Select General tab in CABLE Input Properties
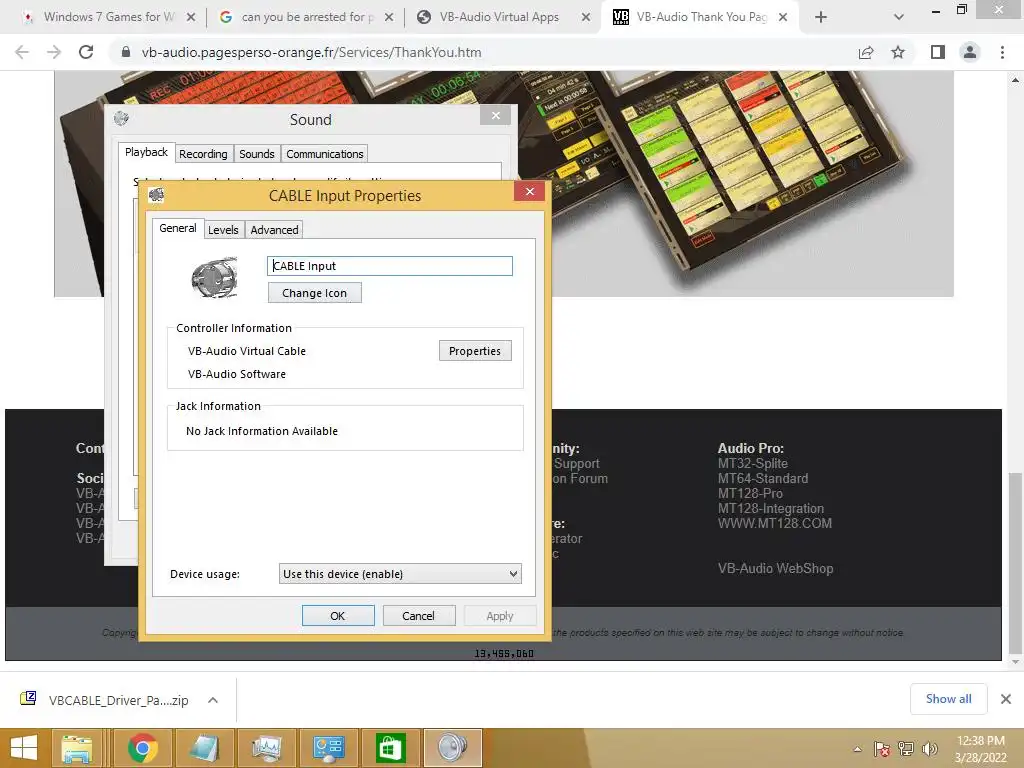This screenshot has width=1024, height=768. click(178, 228)
